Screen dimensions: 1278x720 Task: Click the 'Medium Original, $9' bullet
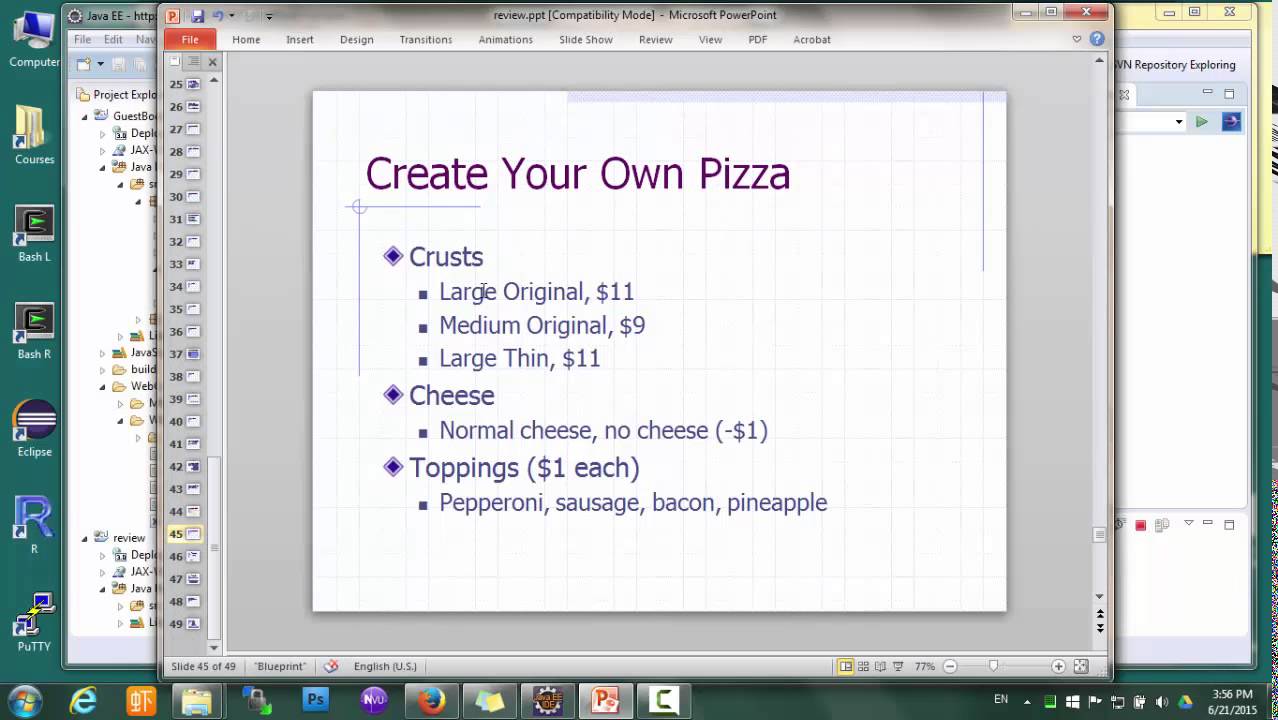point(542,325)
